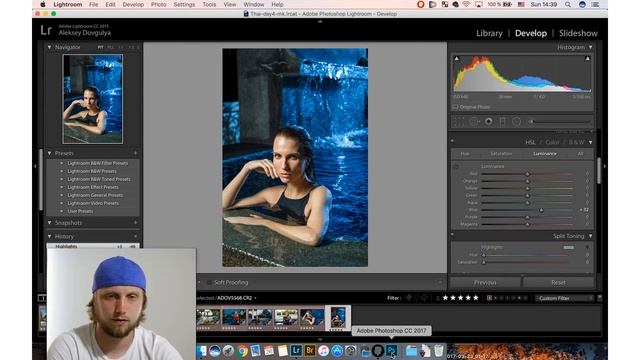The height and width of the screenshot is (360, 640).
Task: Open the Settings menu
Action: [x=184, y=4]
